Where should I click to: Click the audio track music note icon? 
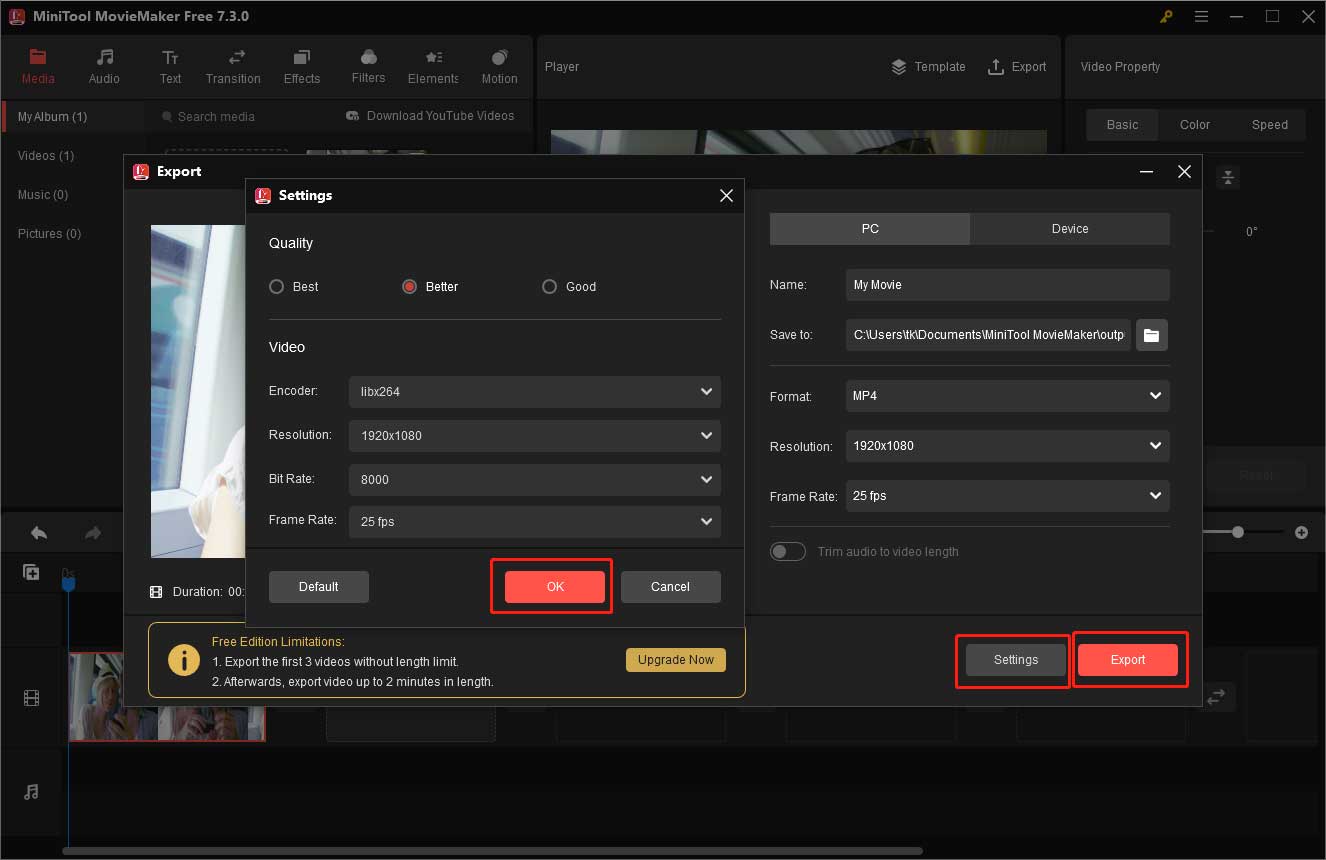pyautogui.click(x=31, y=792)
